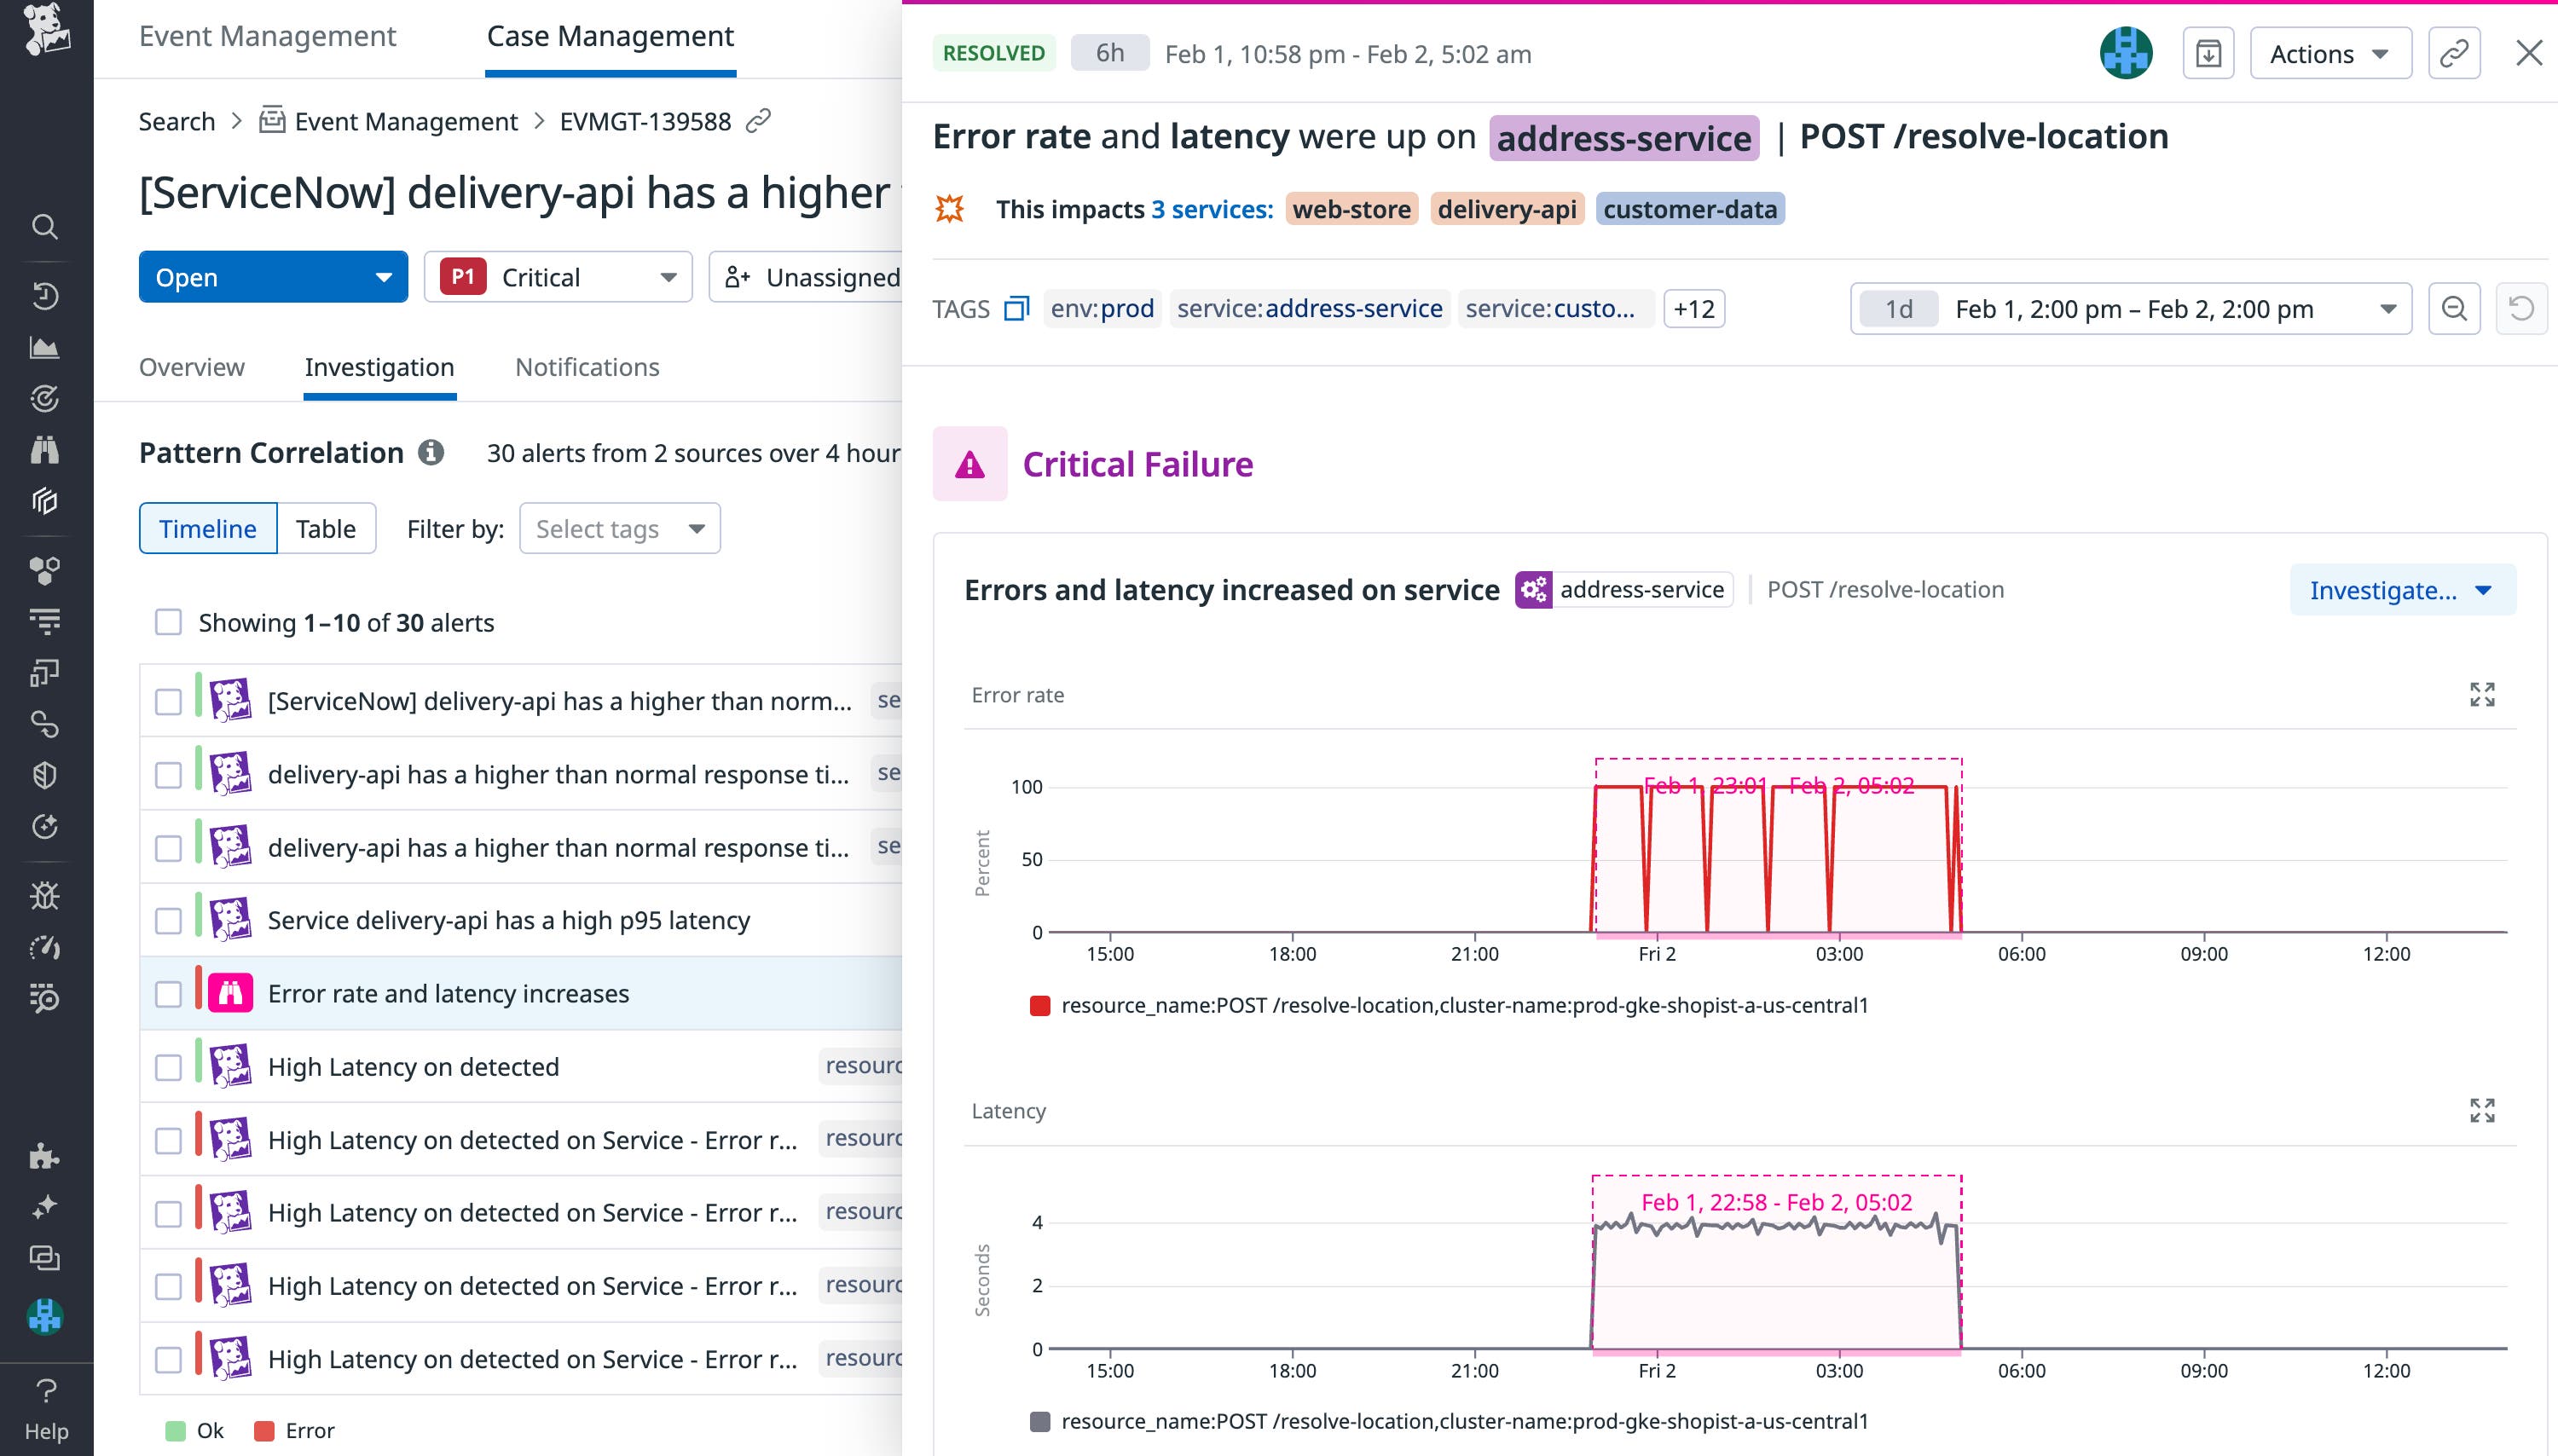The image size is (2558, 1456).
Task: Open the Investigate... menu button
Action: click(2402, 590)
